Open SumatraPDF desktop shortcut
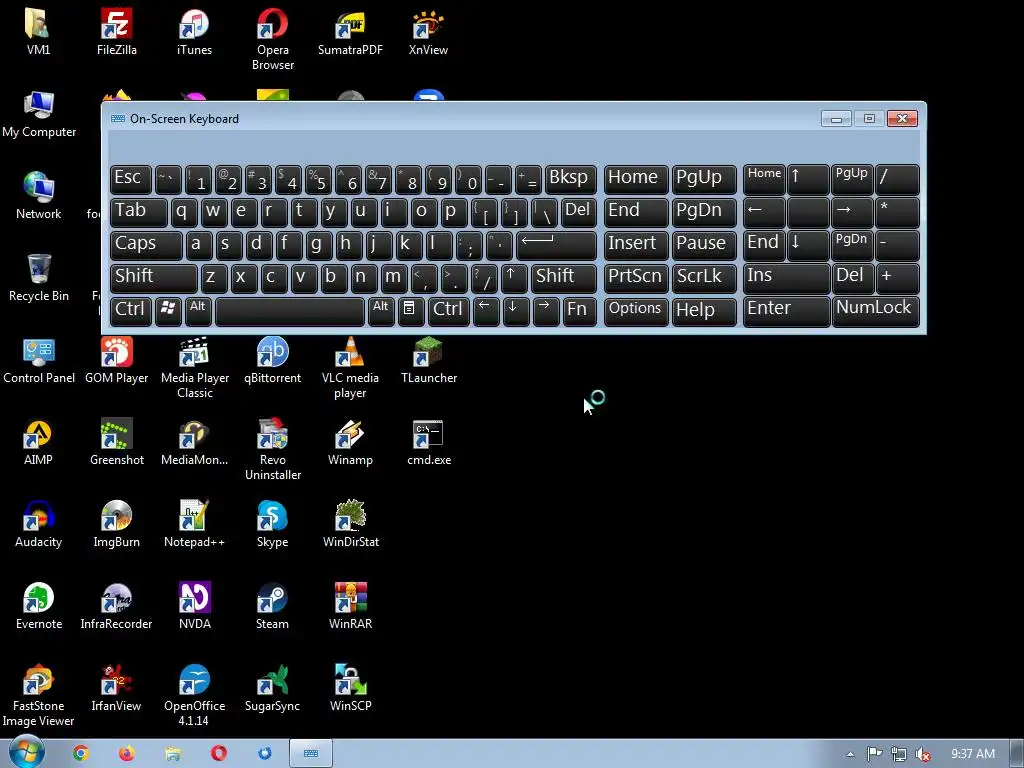This screenshot has height=768, width=1024. [350, 31]
